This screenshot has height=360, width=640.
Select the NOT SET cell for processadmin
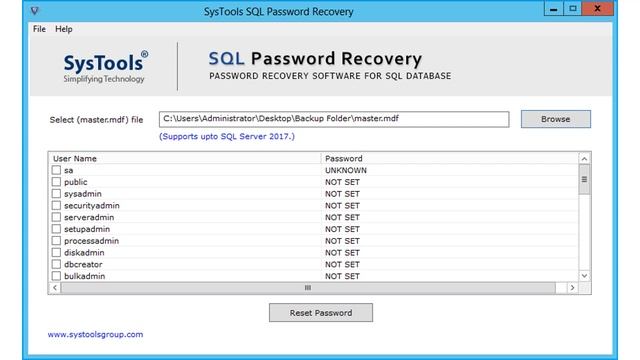342,241
